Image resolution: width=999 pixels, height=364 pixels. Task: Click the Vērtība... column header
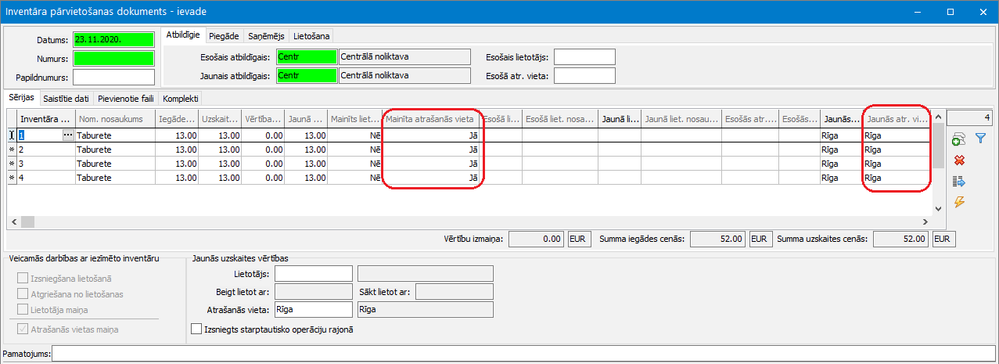coord(263,119)
